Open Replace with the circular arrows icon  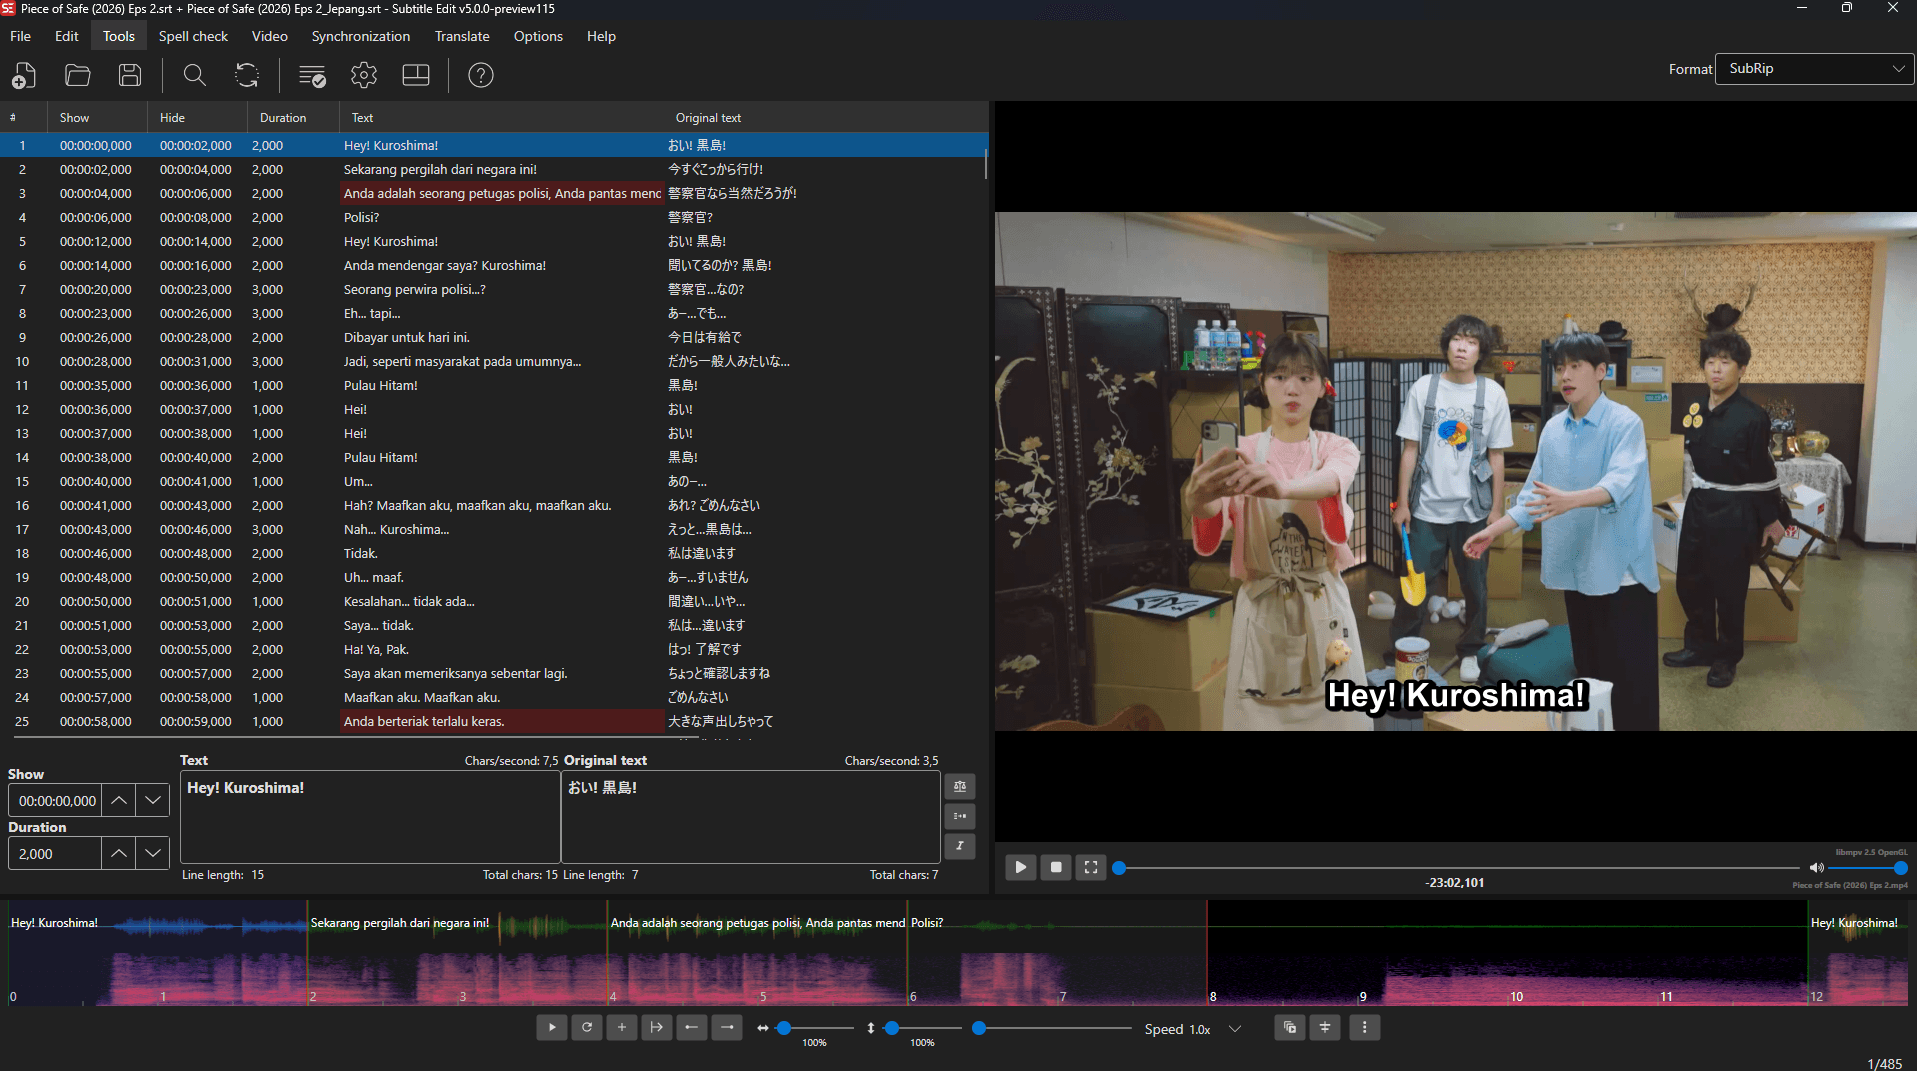point(247,75)
